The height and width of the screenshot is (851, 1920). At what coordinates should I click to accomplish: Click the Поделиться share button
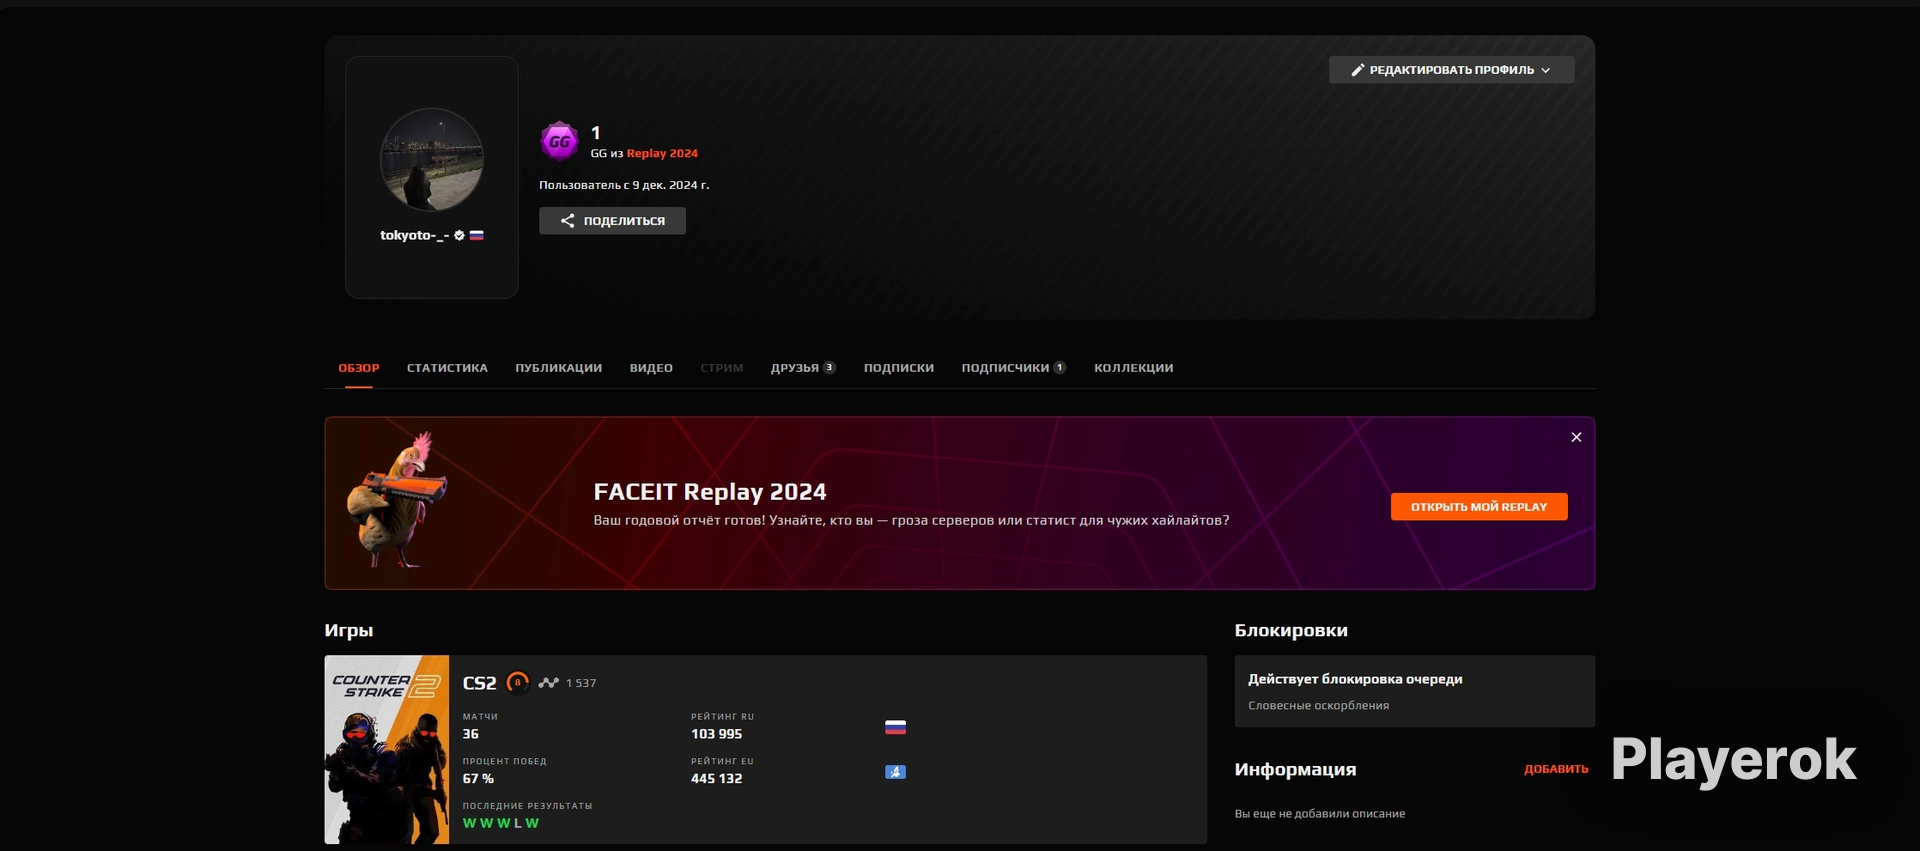point(612,221)
